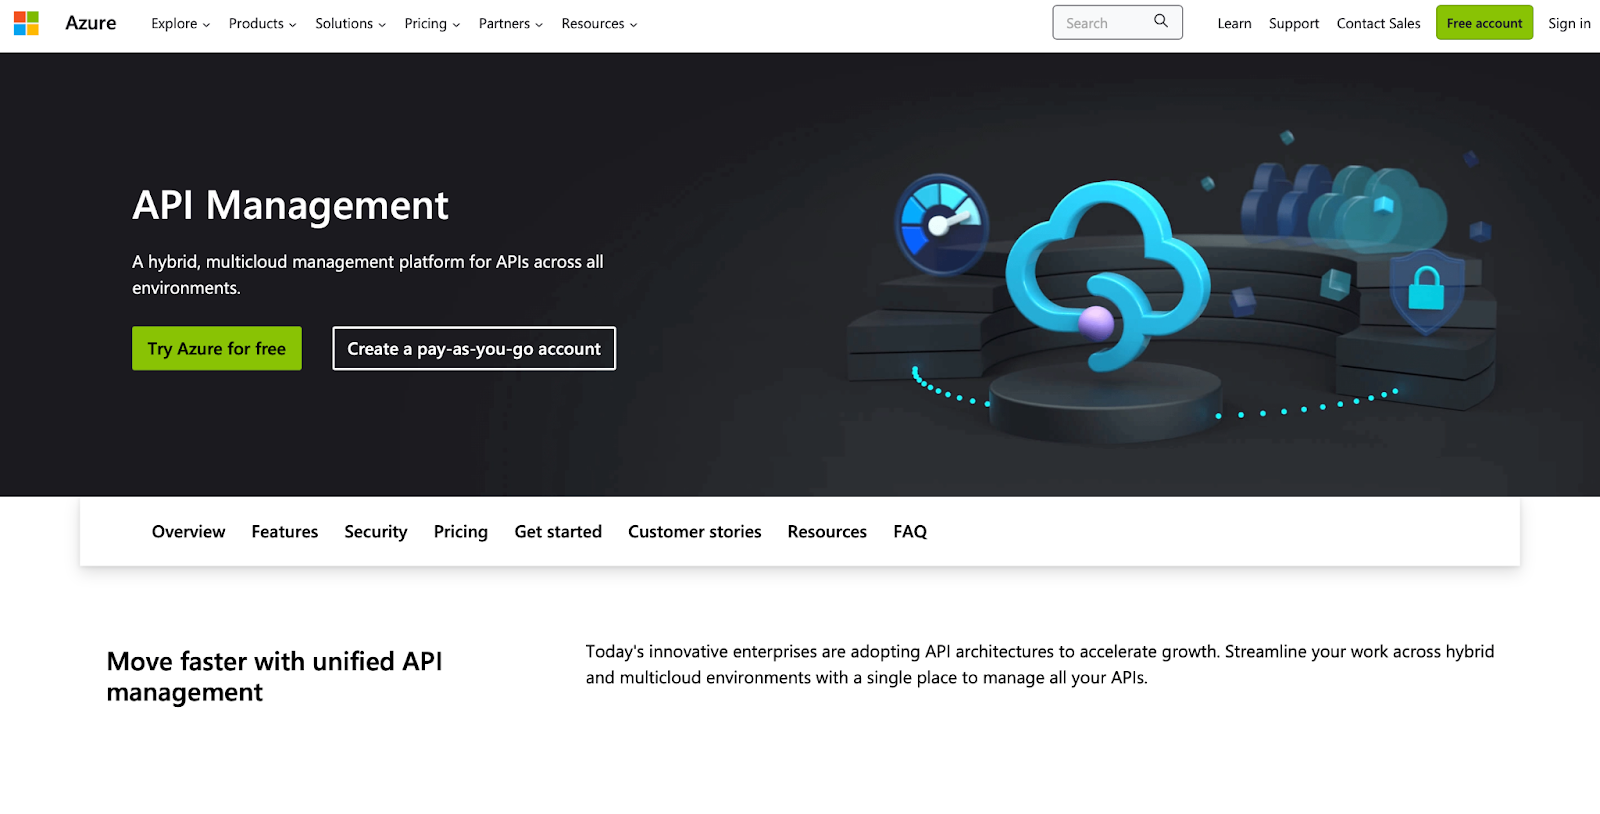Click the API Management heading text
Screen dimensions: 1600x814
click(290, 206)
